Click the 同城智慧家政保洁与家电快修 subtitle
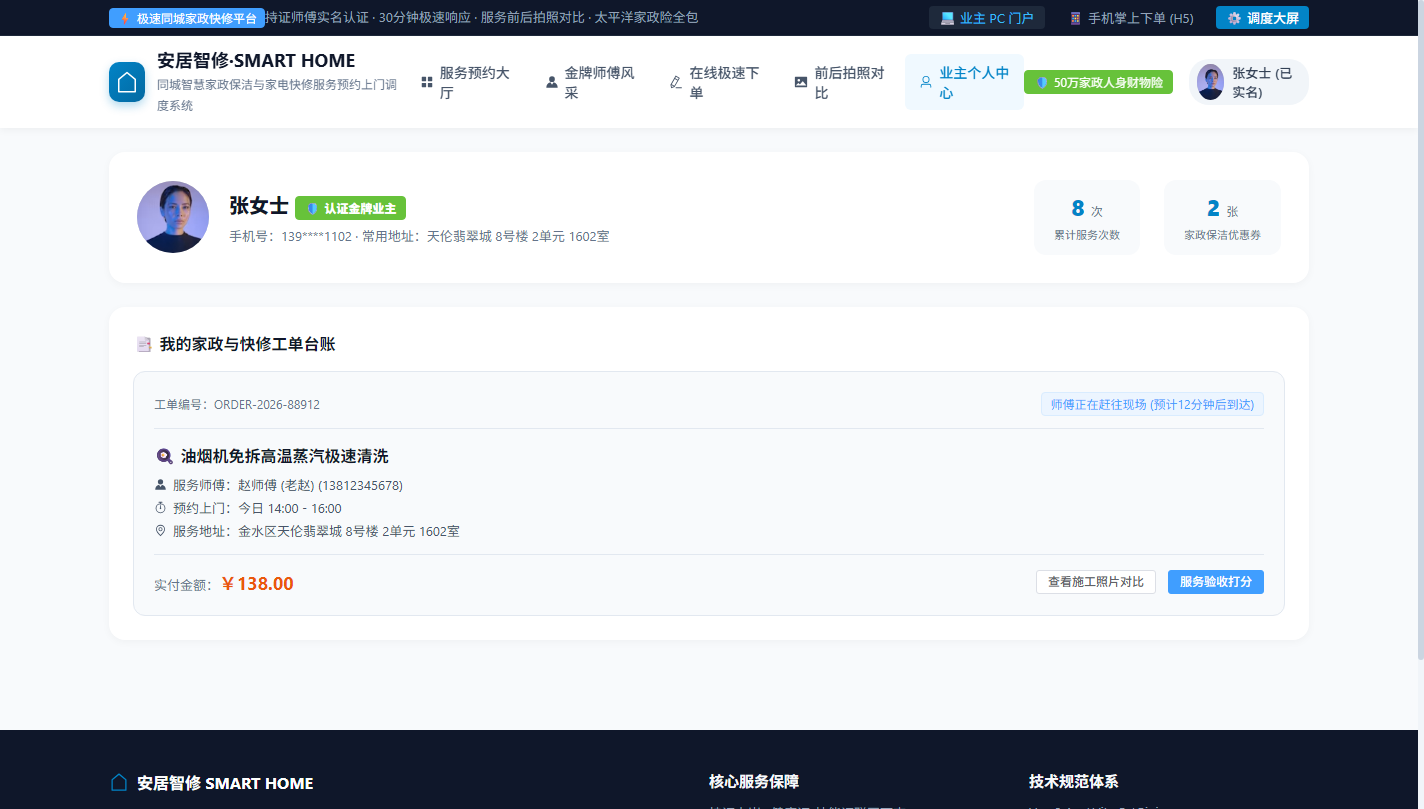The height and width of the screenshot is (809, 1424). [x=277, y=95]
